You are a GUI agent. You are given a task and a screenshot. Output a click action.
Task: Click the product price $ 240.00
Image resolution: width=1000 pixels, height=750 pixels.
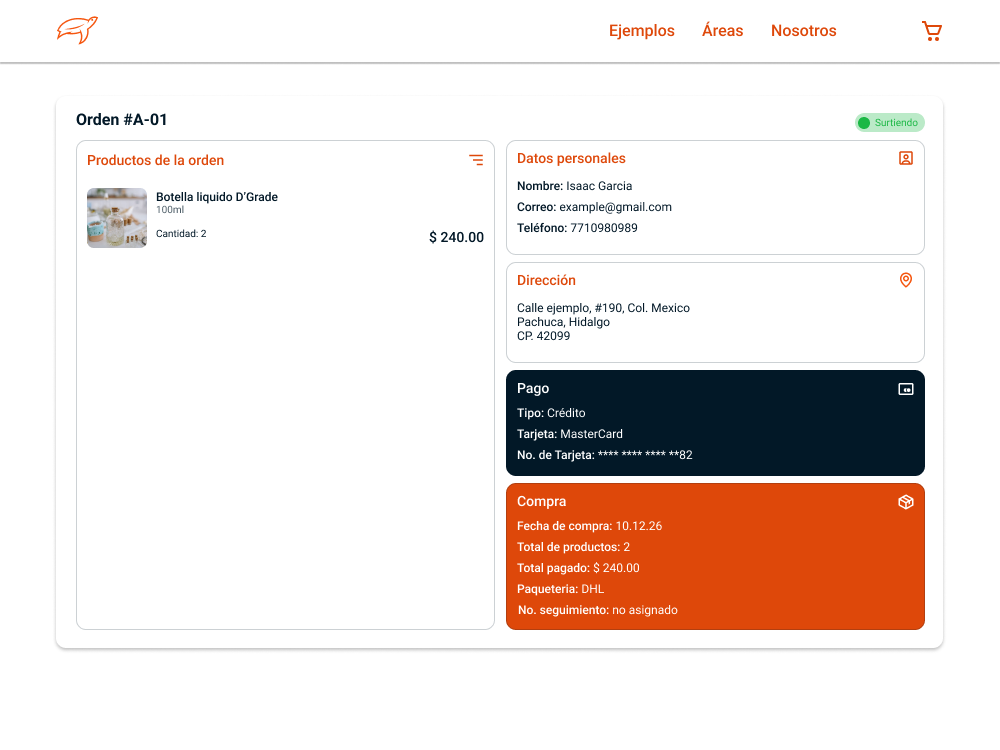pyautogui.click(x=457, y=237)
